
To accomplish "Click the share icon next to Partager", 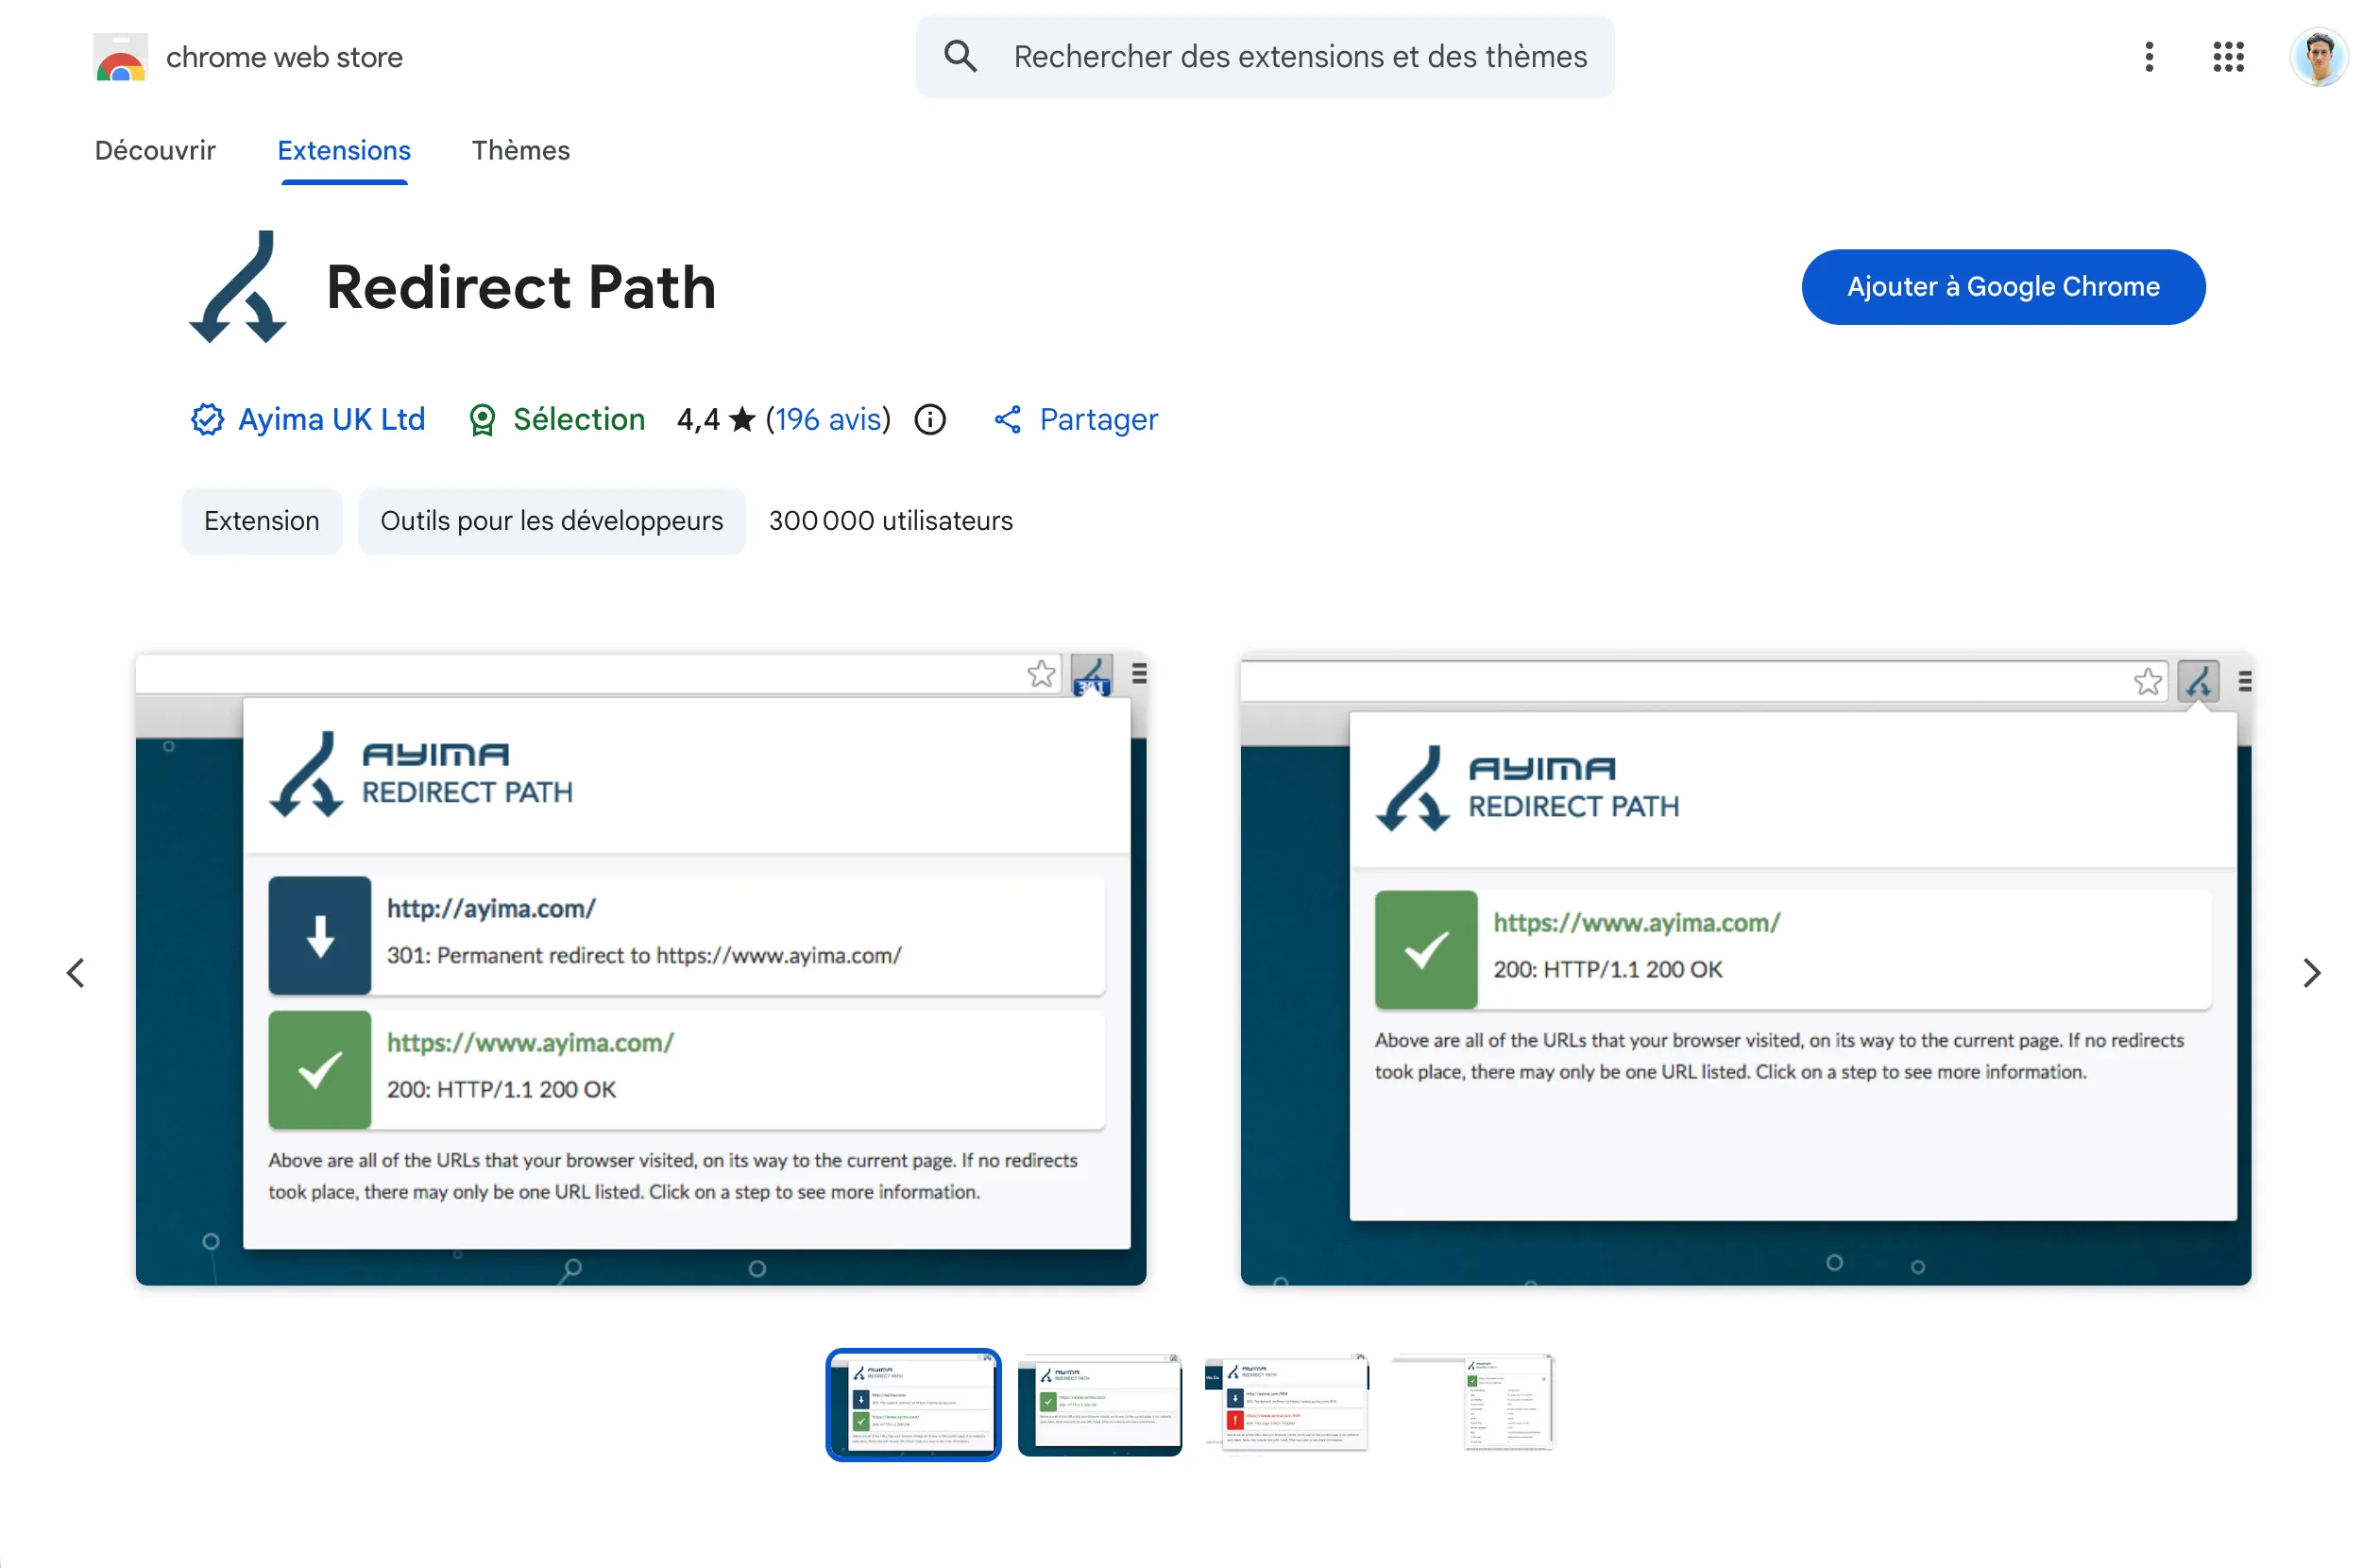I will [x=1007, y=419].
